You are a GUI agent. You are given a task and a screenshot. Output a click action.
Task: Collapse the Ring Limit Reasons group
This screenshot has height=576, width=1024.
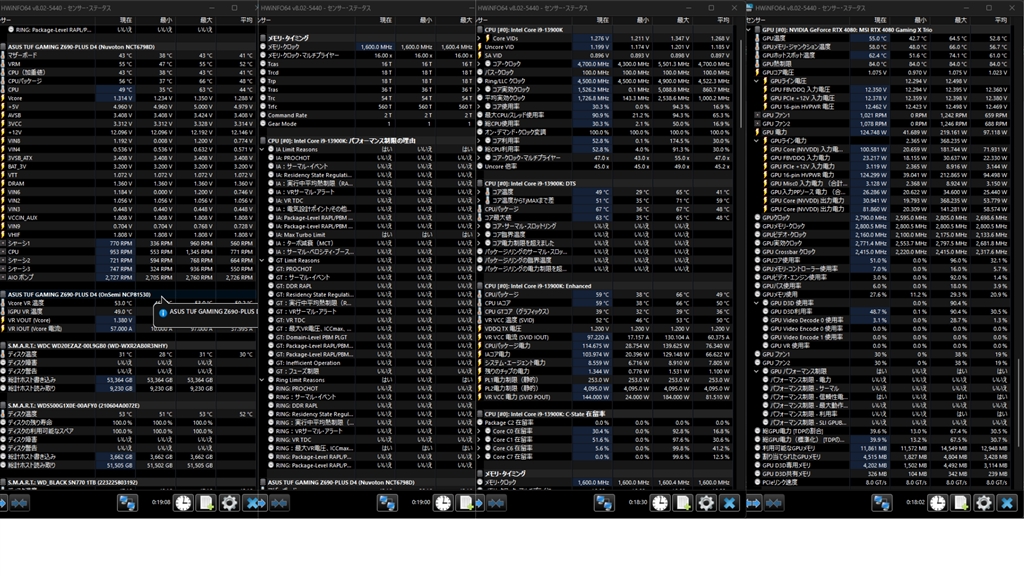tap(262, 380)
